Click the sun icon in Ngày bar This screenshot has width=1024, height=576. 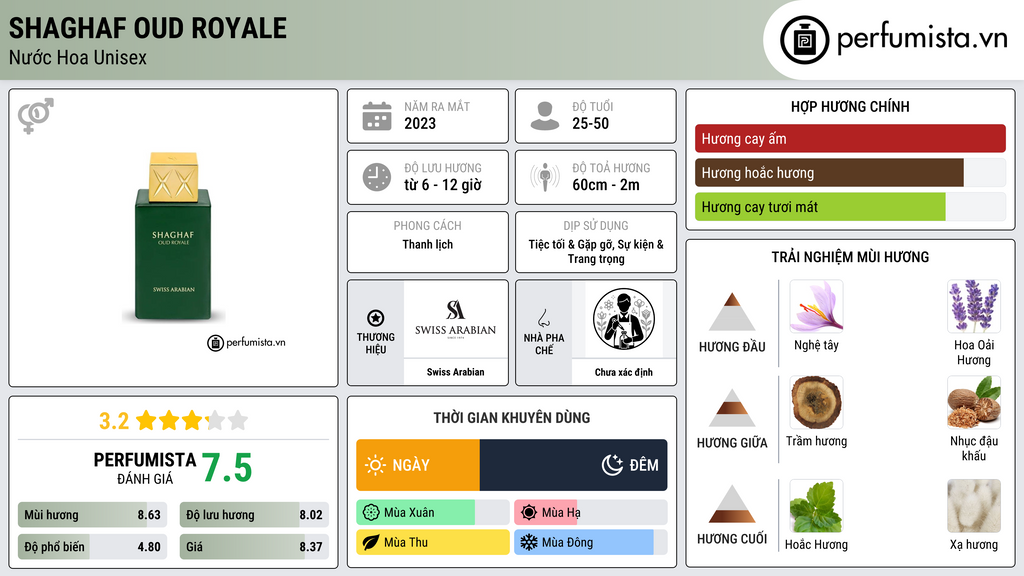pyautogui.click(x=376, y=465)
